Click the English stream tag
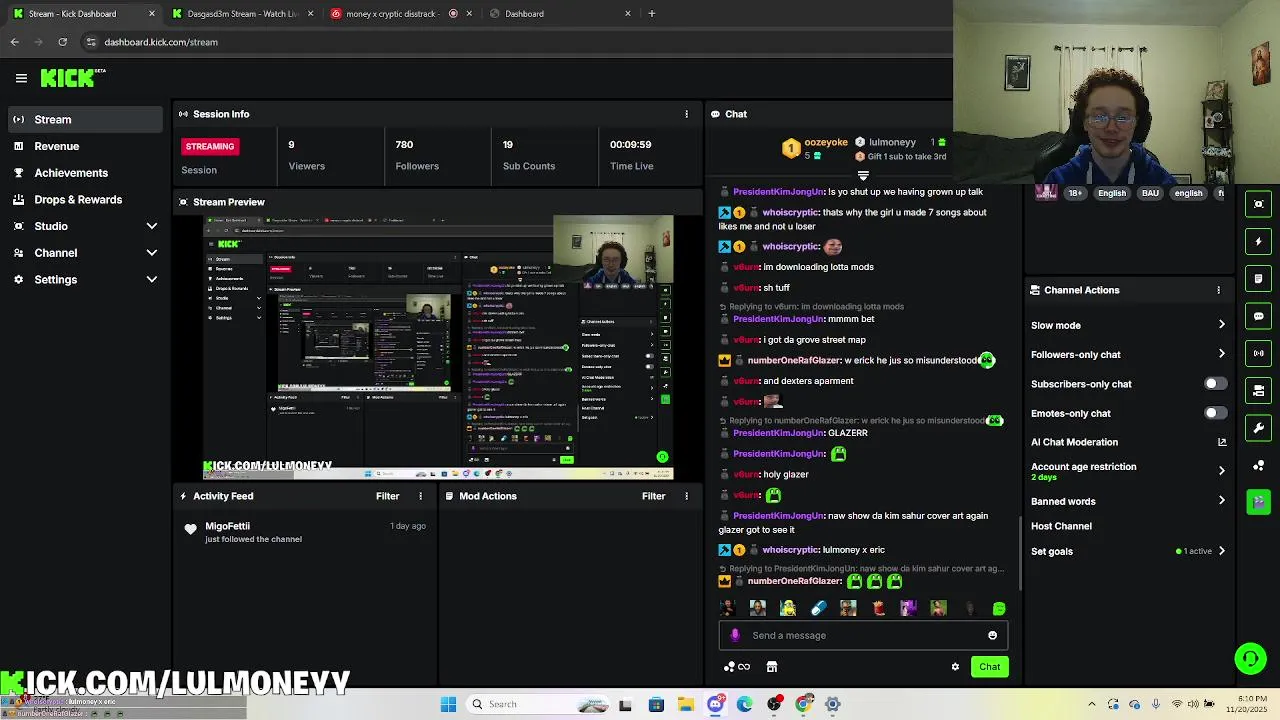Viewport: 1280px width, 720px height. (x=1111, y=193)
